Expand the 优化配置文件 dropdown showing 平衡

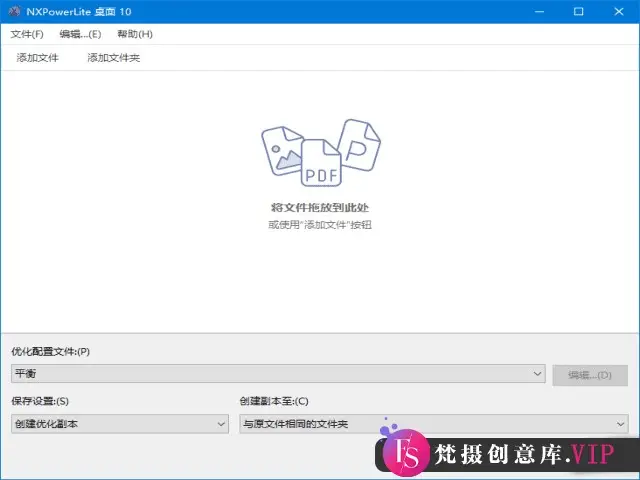coord(278,374)
